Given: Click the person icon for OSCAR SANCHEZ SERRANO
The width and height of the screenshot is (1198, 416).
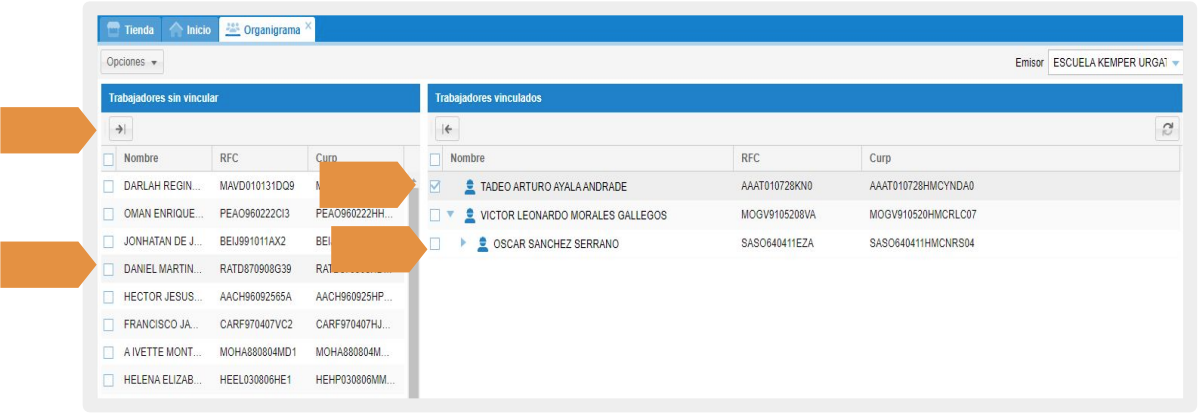Looking at the screenshot, I should click(483, 244).
